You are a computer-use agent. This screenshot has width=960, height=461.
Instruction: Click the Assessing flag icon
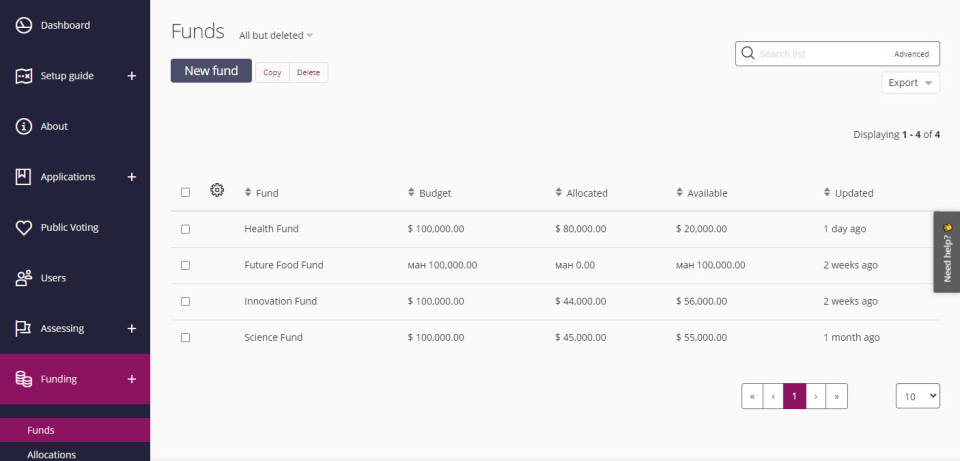[x=24, y=328]
